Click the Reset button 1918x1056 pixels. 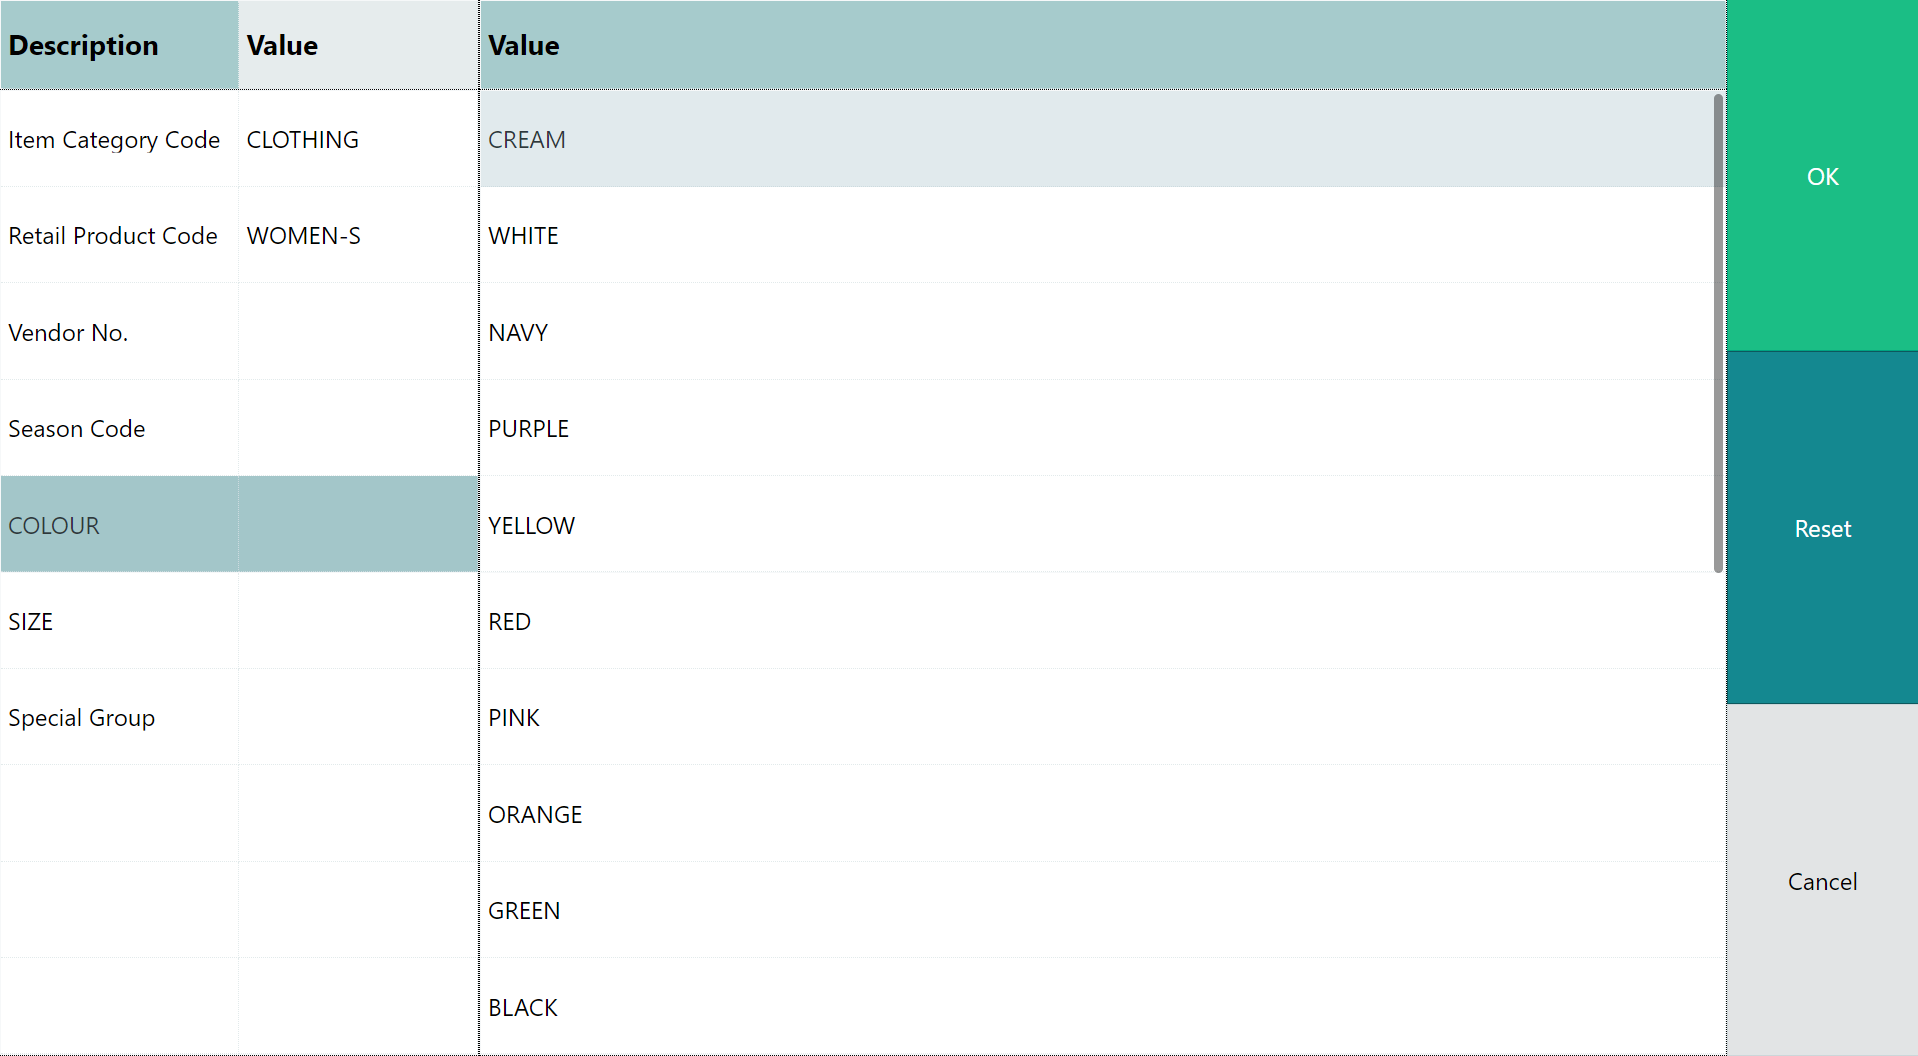(1822, 528)
